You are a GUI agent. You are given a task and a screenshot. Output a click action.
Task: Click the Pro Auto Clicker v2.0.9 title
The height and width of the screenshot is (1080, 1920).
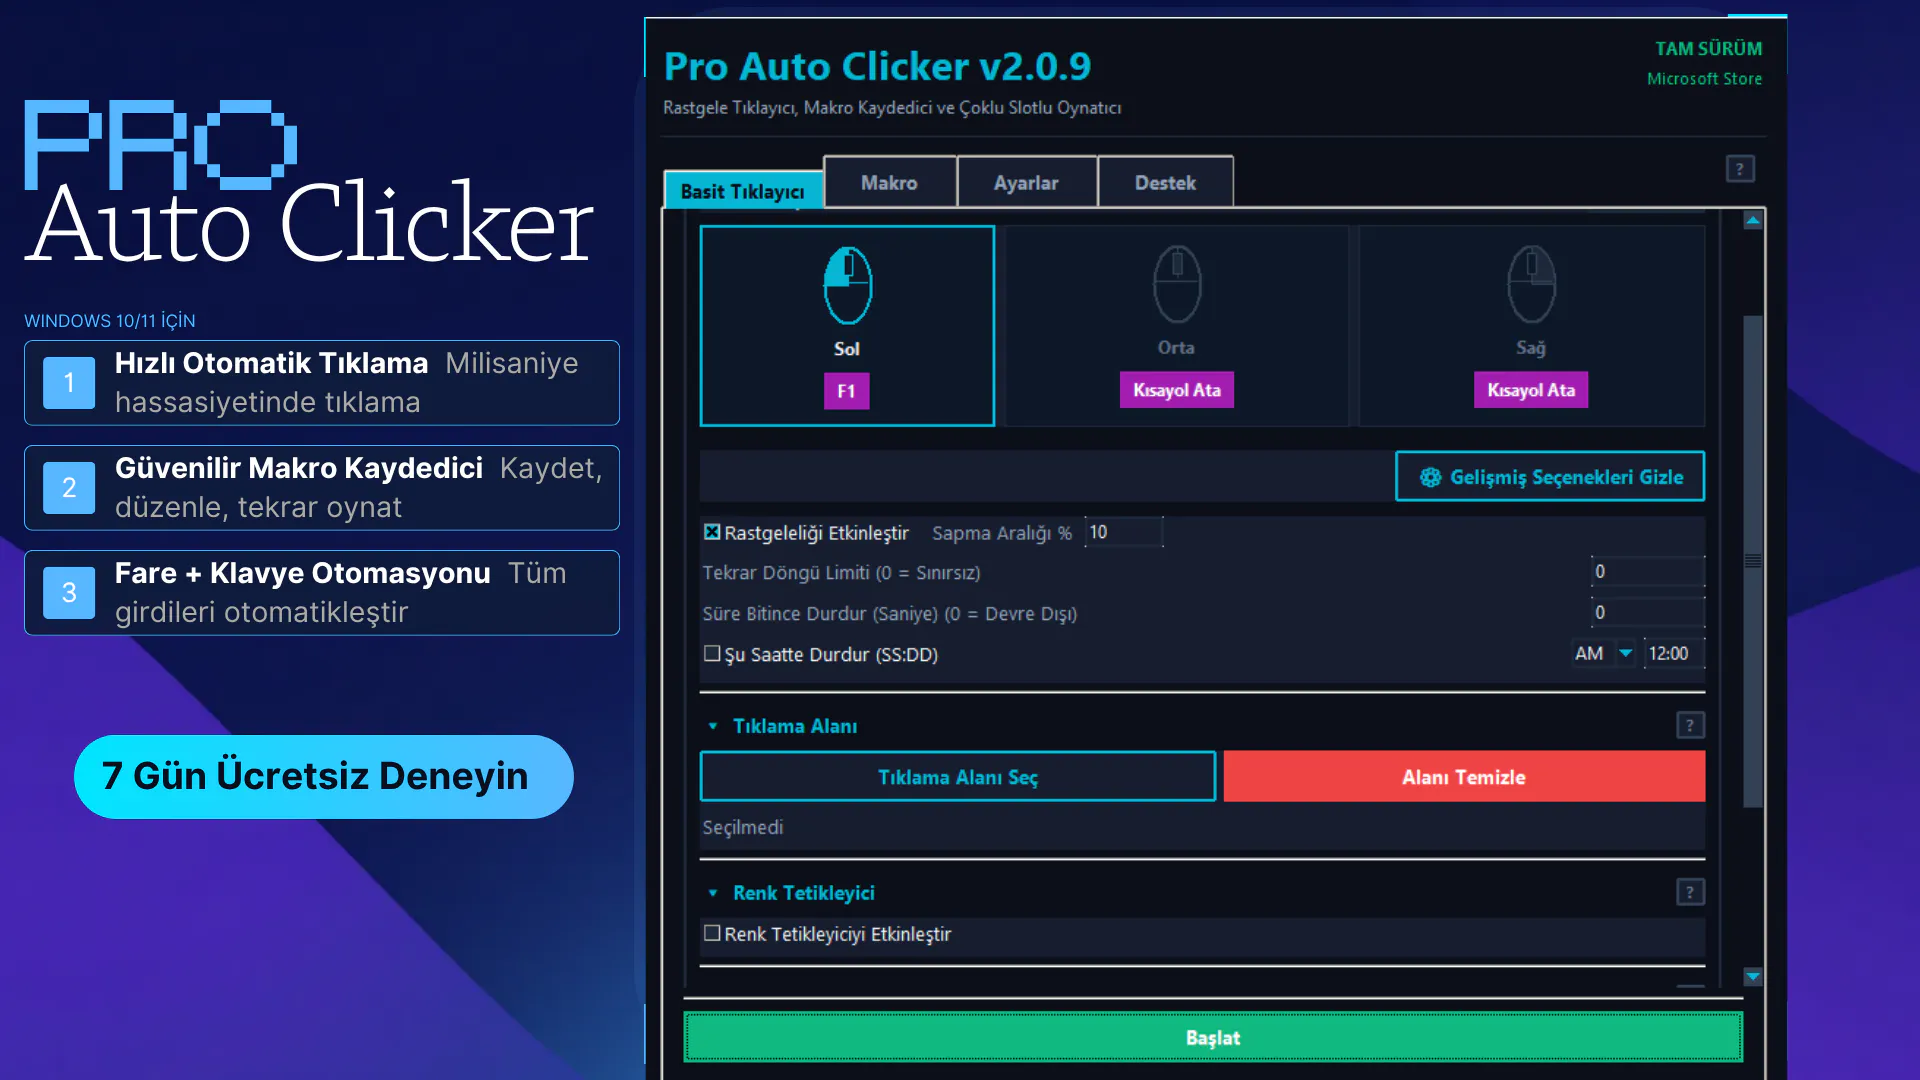tap(877, 67)
